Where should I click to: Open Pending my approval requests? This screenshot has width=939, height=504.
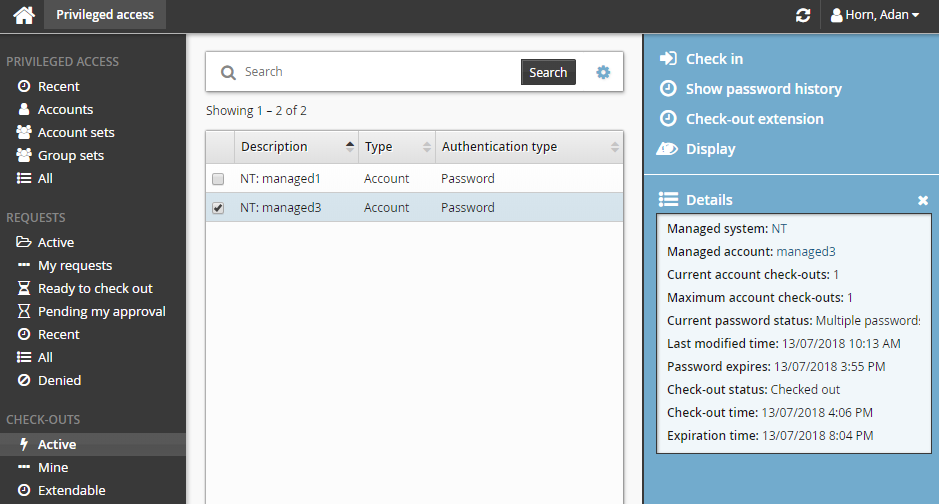101,311
